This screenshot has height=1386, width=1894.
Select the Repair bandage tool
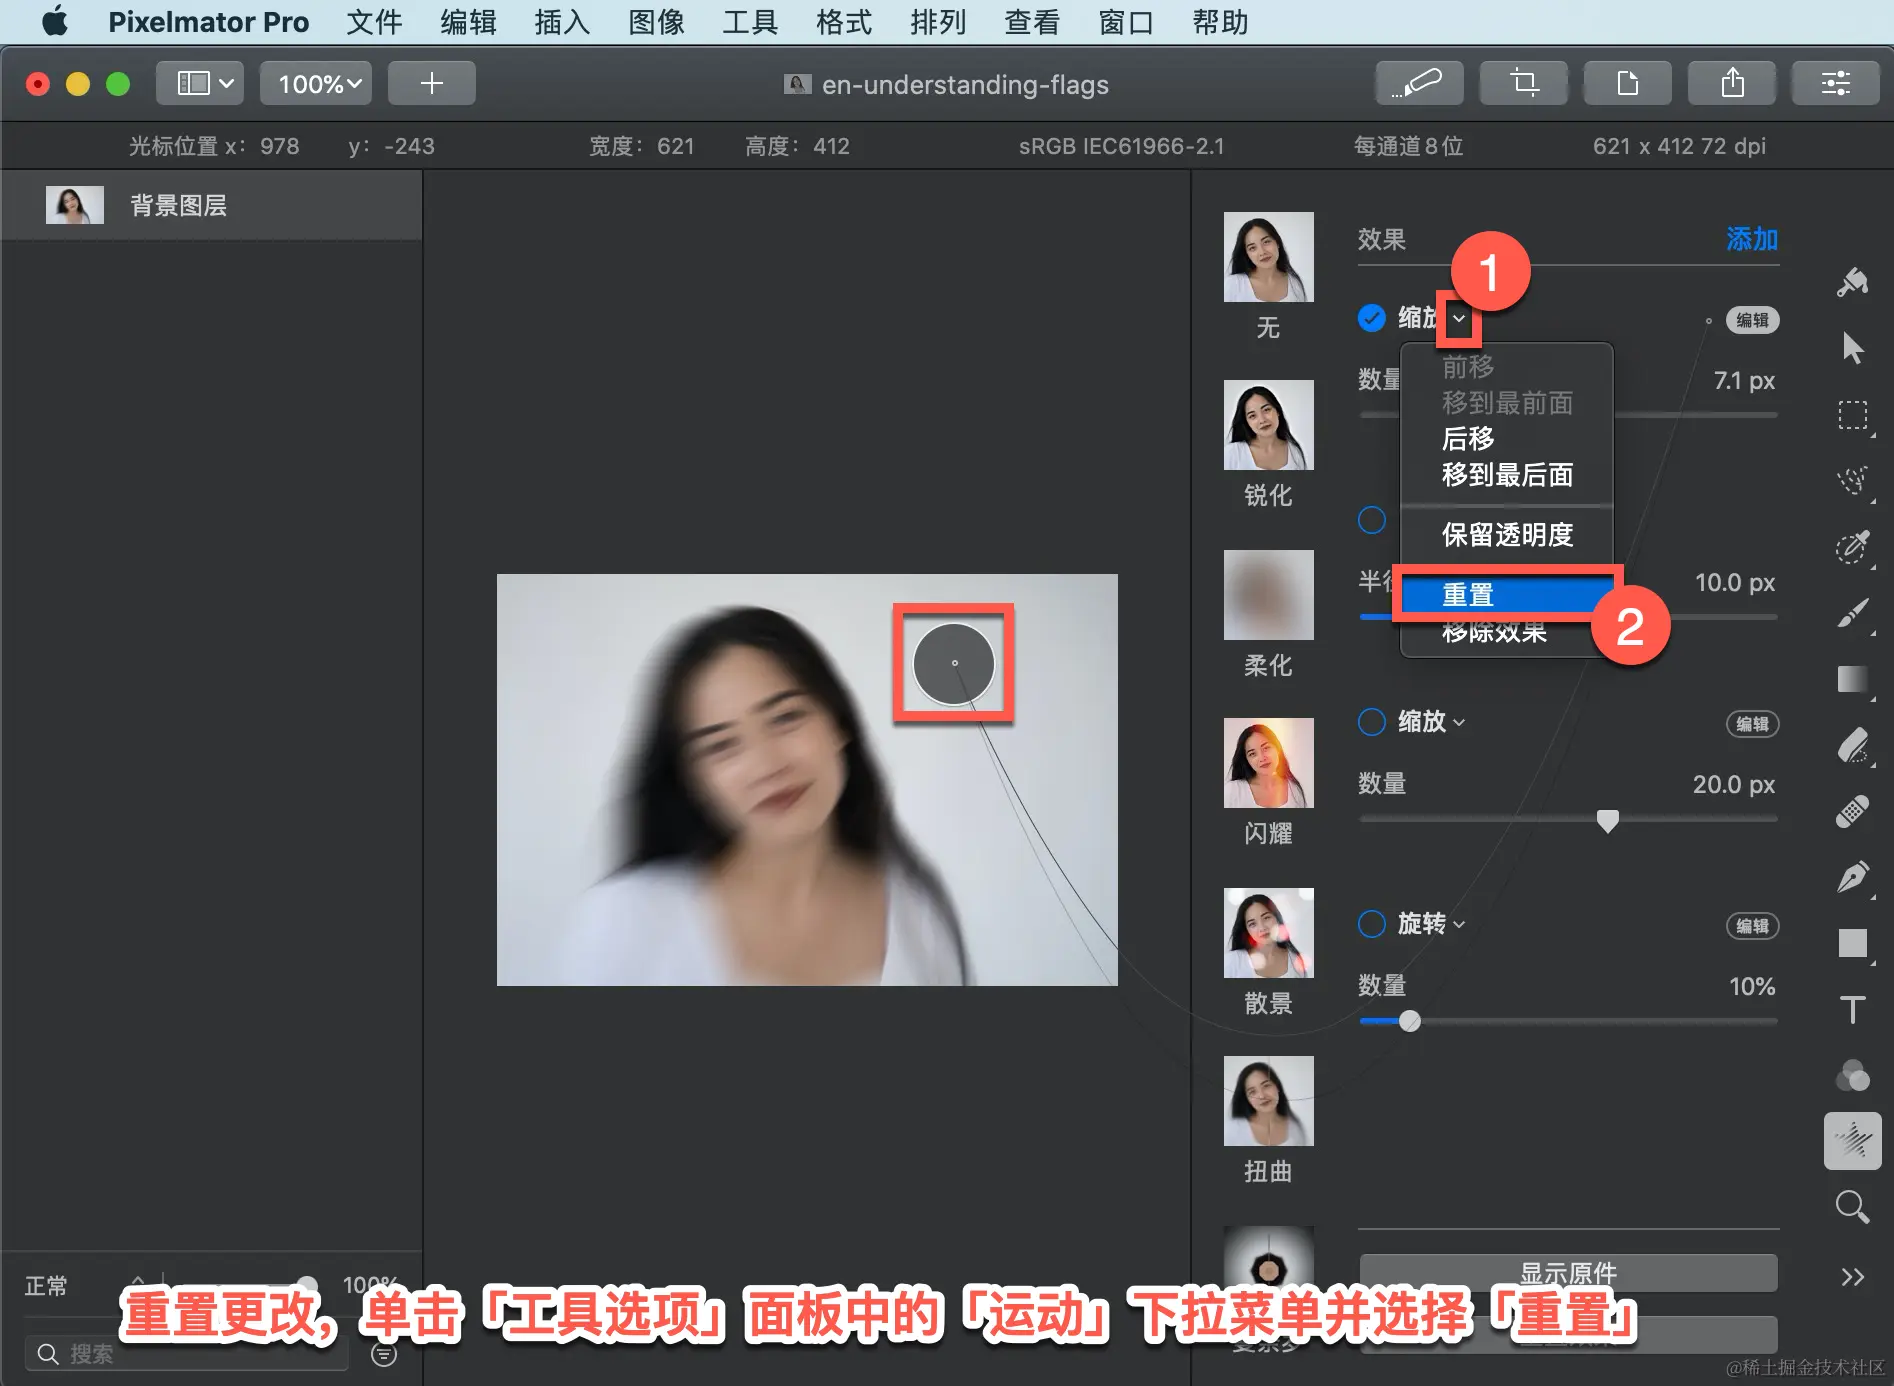point(1852,811)
